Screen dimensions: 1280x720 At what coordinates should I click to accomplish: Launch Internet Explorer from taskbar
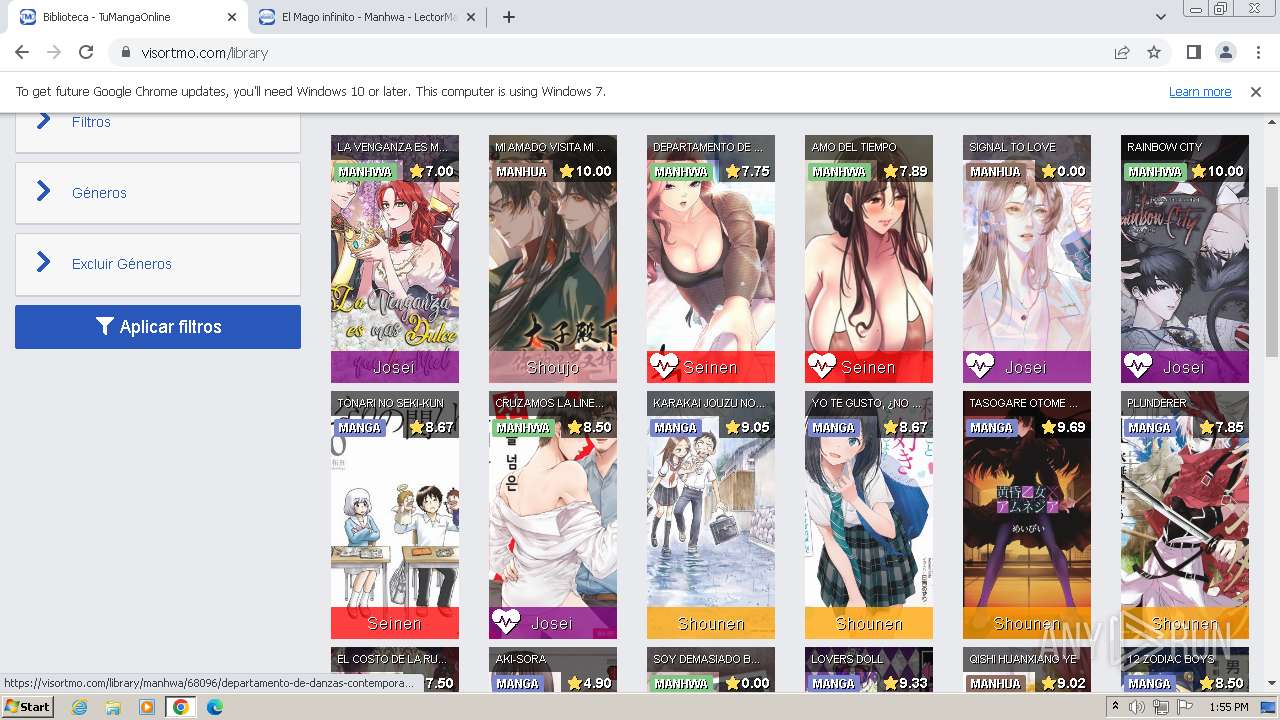(x=80, y=707)
